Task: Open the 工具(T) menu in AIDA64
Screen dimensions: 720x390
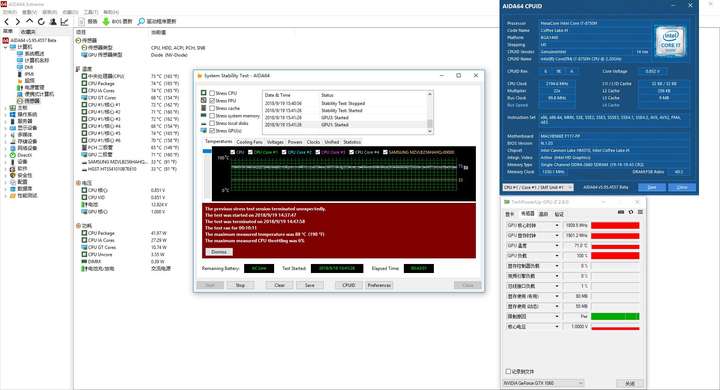Action: click(x=91, y=12)
